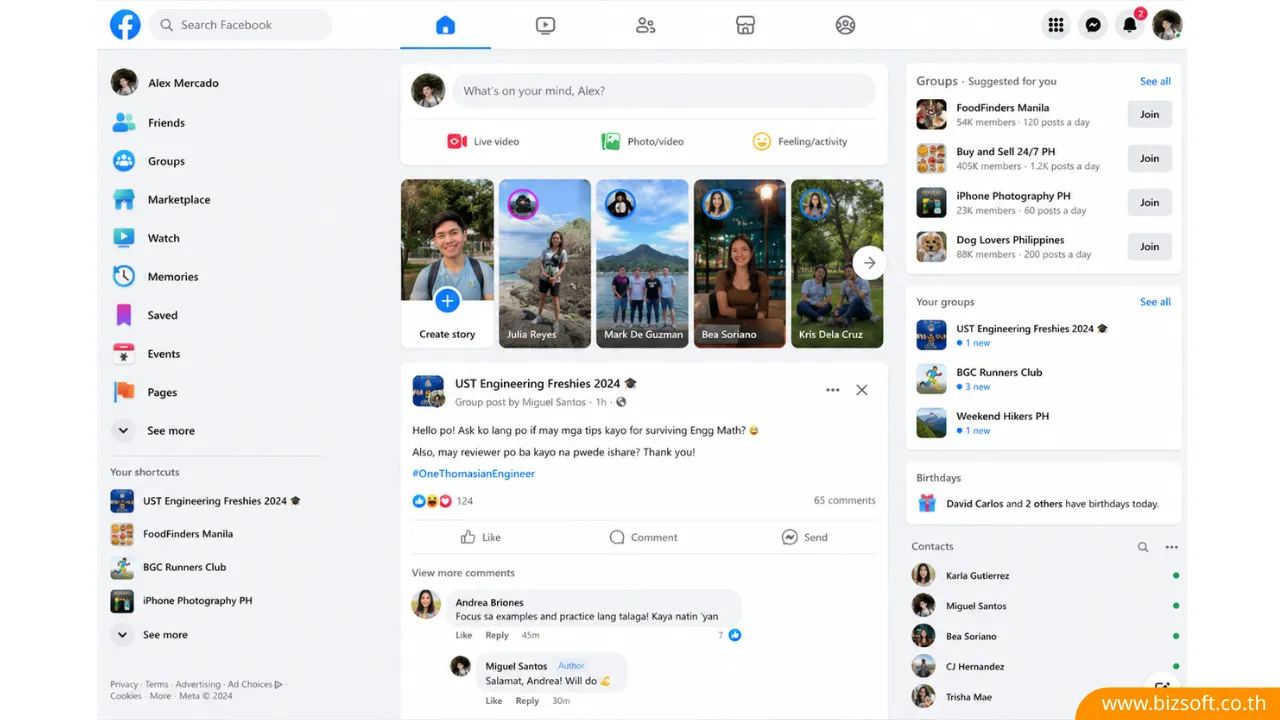Image resolution: width=1280 pixels, height=720 pixels.
Task: Search contacts with magnifier icon
Action: point(1143,547)
